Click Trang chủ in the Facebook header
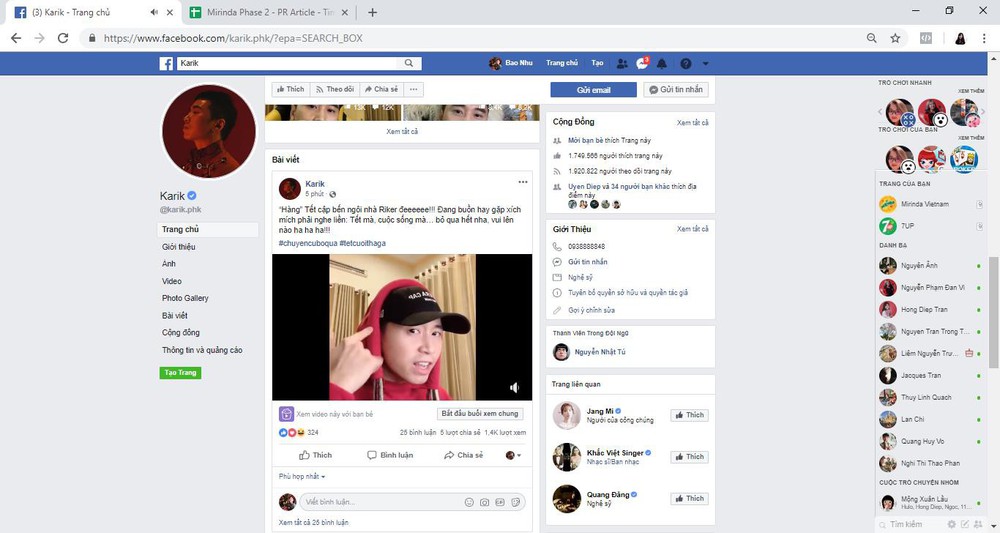1000x533 pixels. pos(562,63)
